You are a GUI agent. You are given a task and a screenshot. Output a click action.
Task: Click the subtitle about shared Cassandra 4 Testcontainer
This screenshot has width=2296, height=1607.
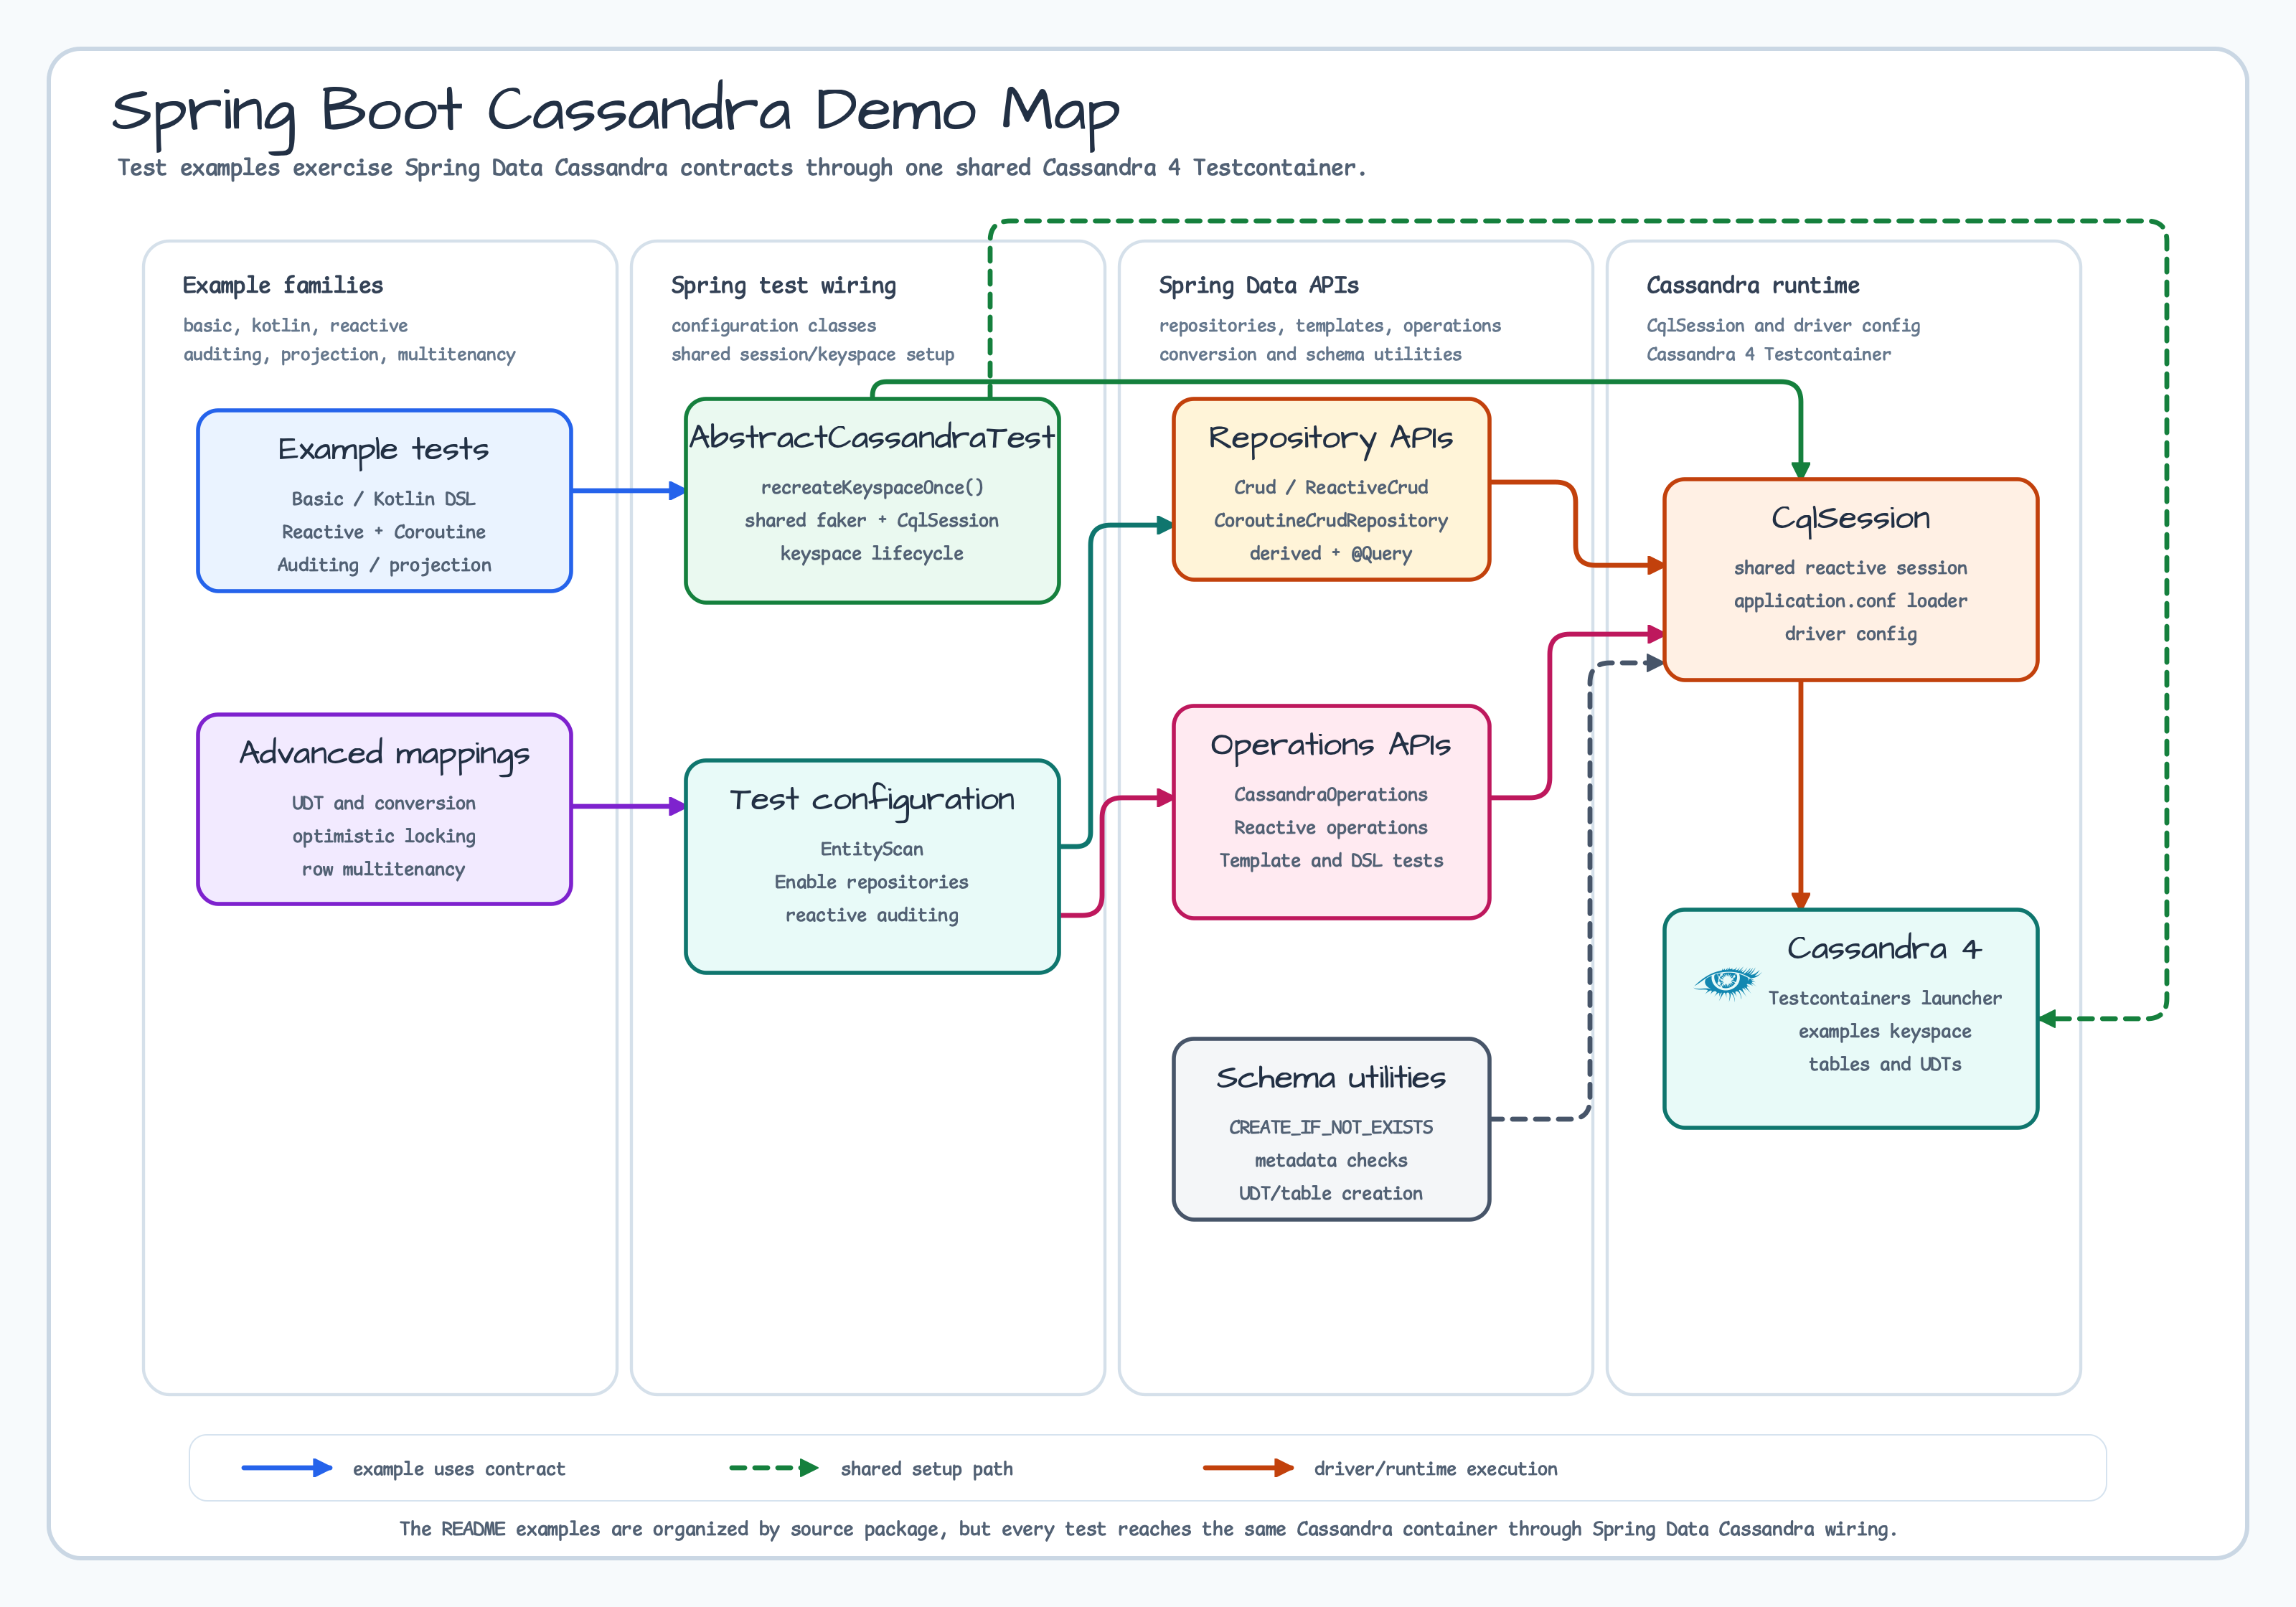click(742, 167)
